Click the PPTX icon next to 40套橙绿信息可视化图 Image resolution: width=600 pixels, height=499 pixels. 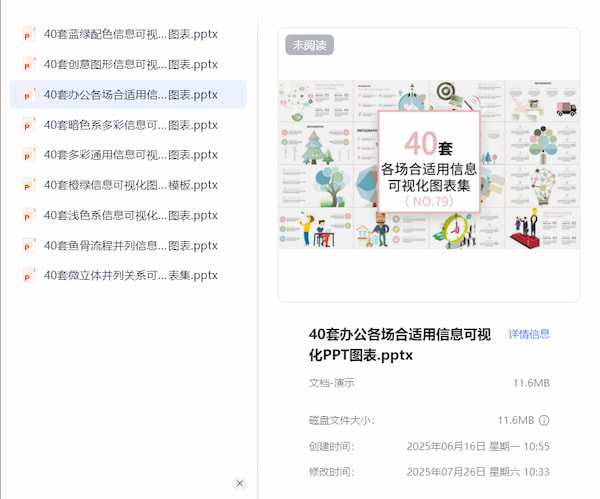[29, 185]
